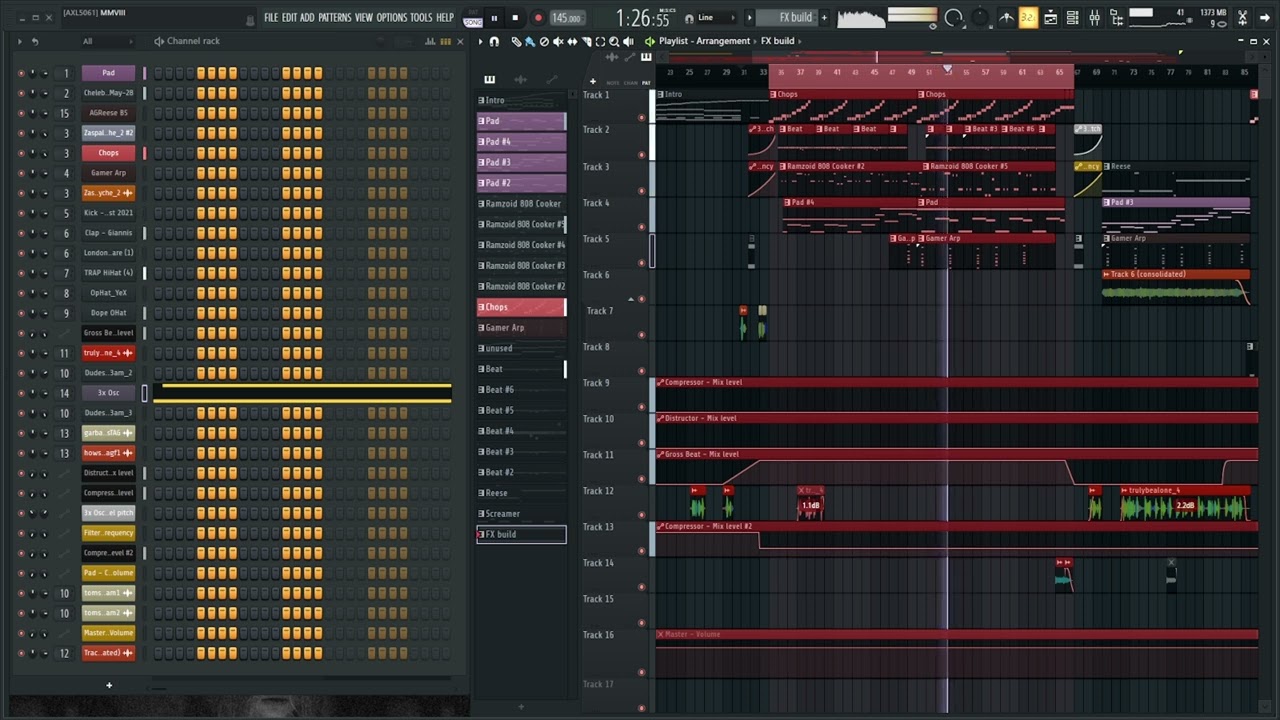Pause playback in the transport bar
This screenshot has height=720, width=1280.
point(494,17)
